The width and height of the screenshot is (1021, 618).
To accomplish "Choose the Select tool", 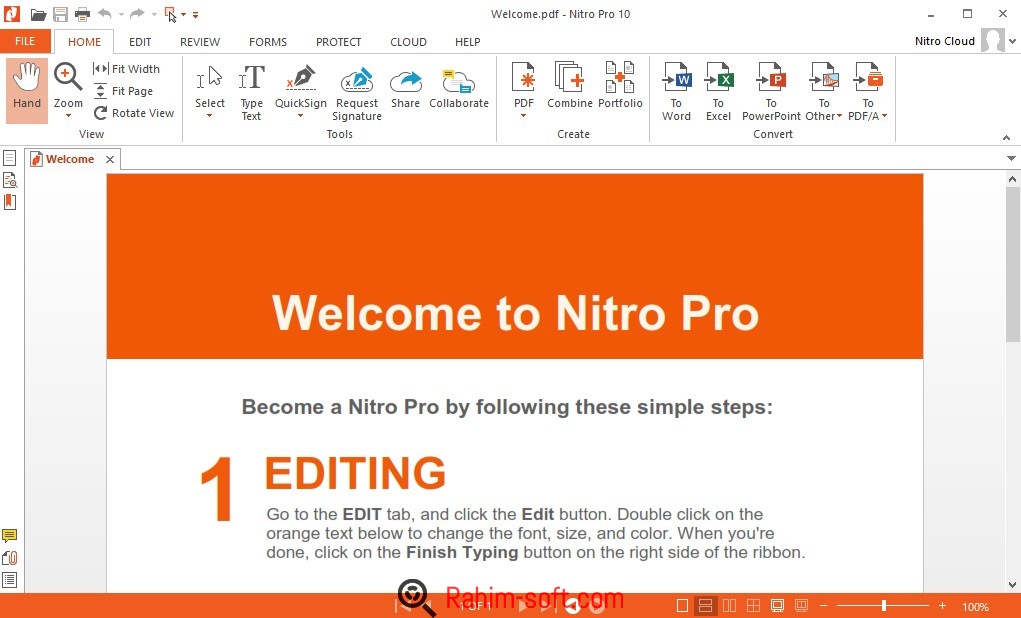I will pyautogui.click(x=210, y=87).
